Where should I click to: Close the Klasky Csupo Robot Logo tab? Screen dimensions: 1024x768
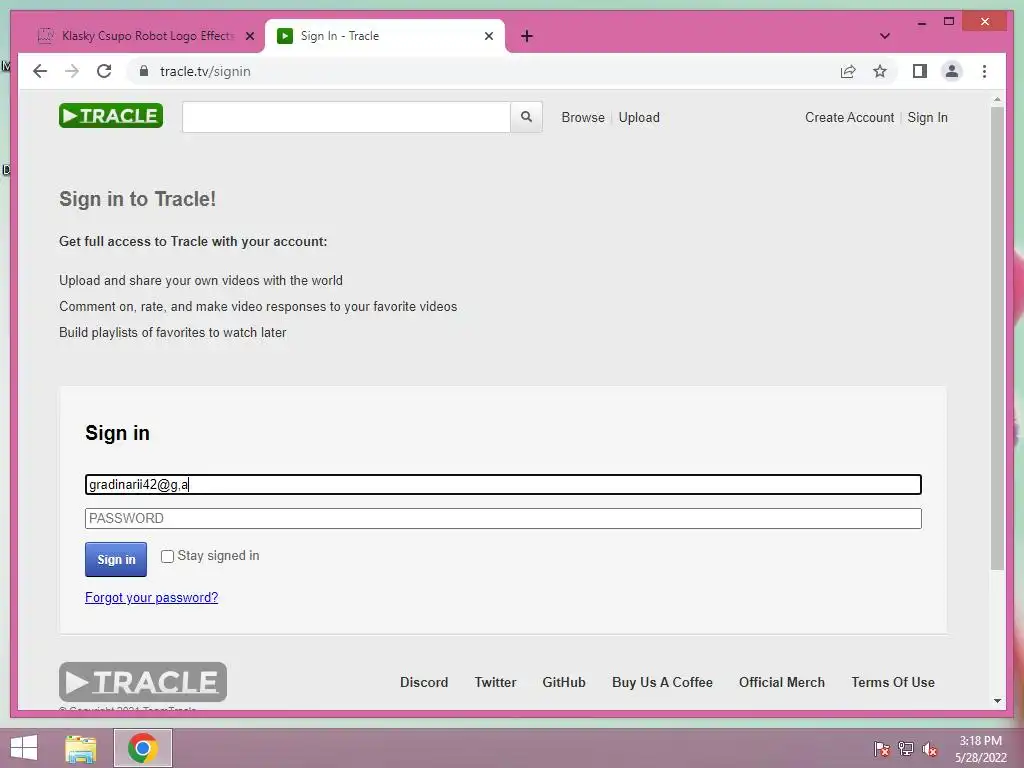(x=249, y=36)
